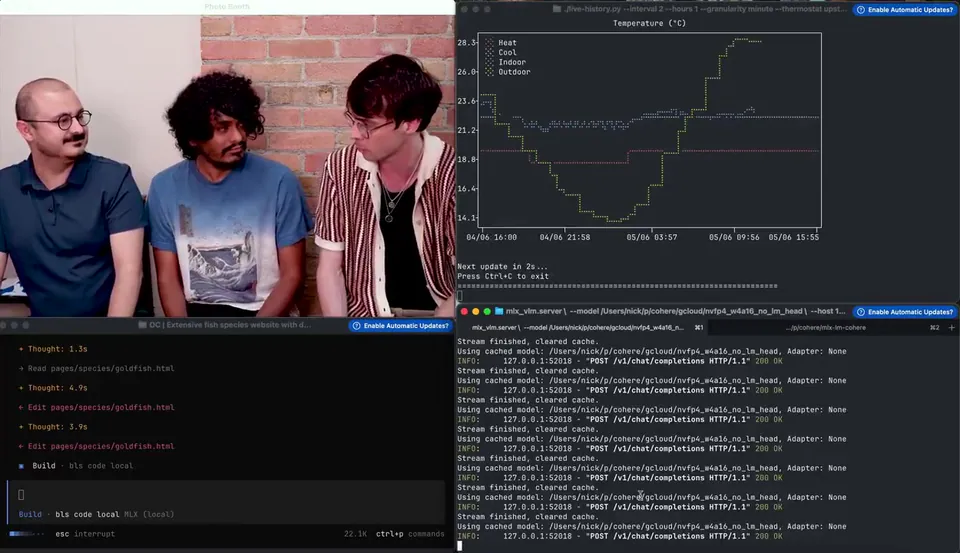Click the blue Build agent label under prompt

point(30,514)
